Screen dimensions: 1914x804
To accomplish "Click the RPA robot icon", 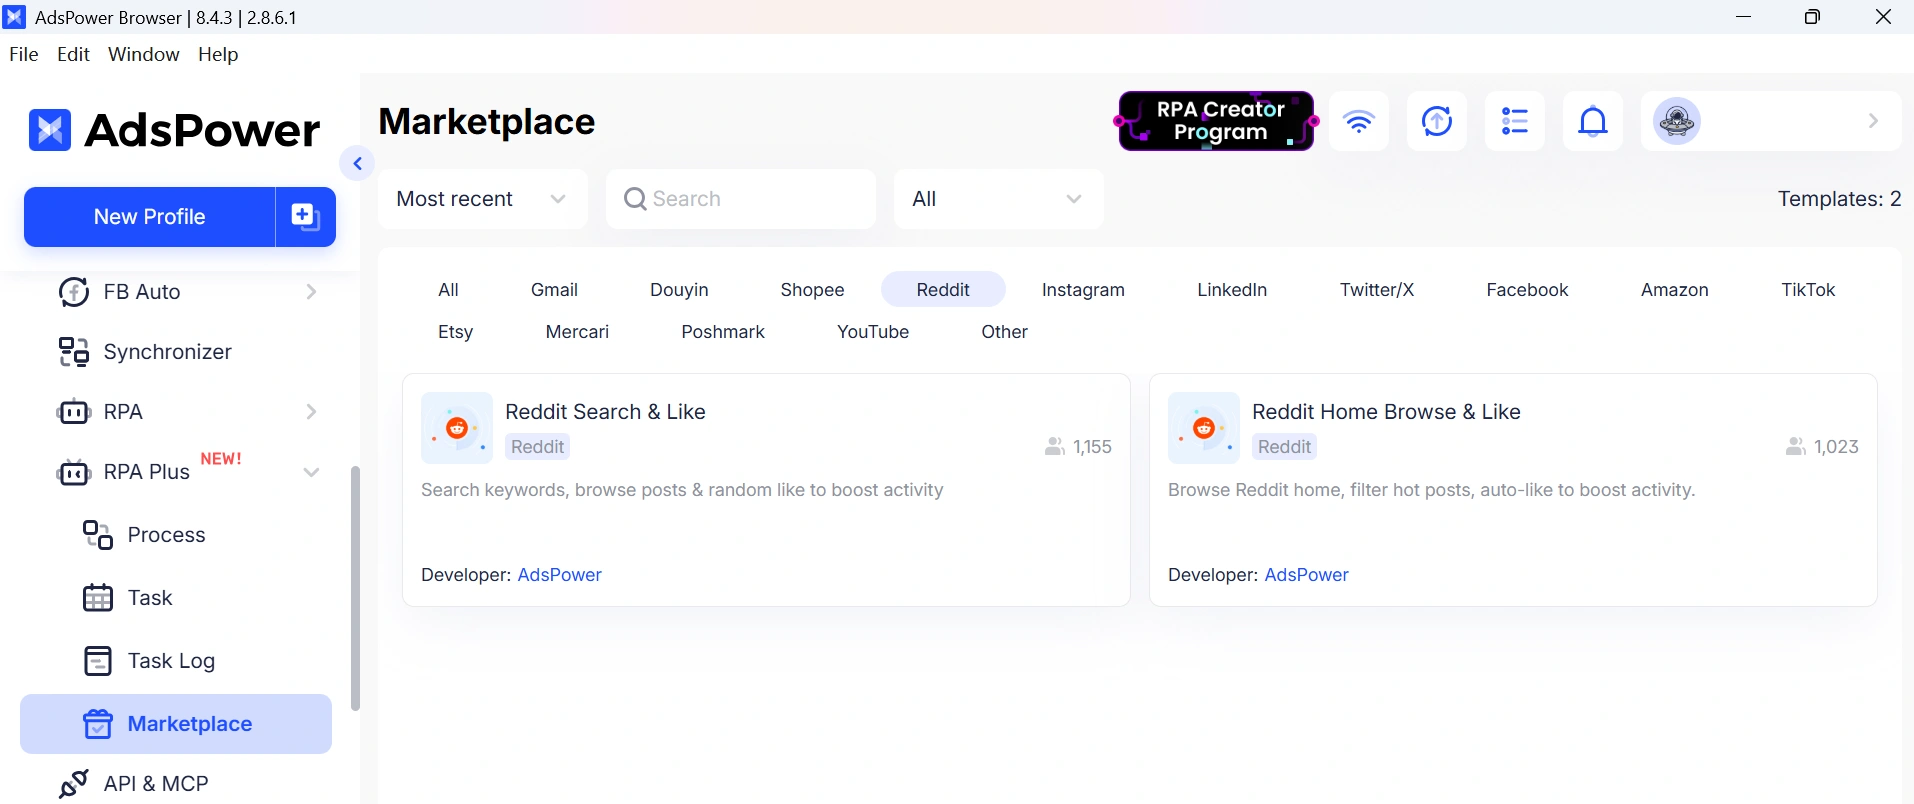I will [x=74, y=412].
